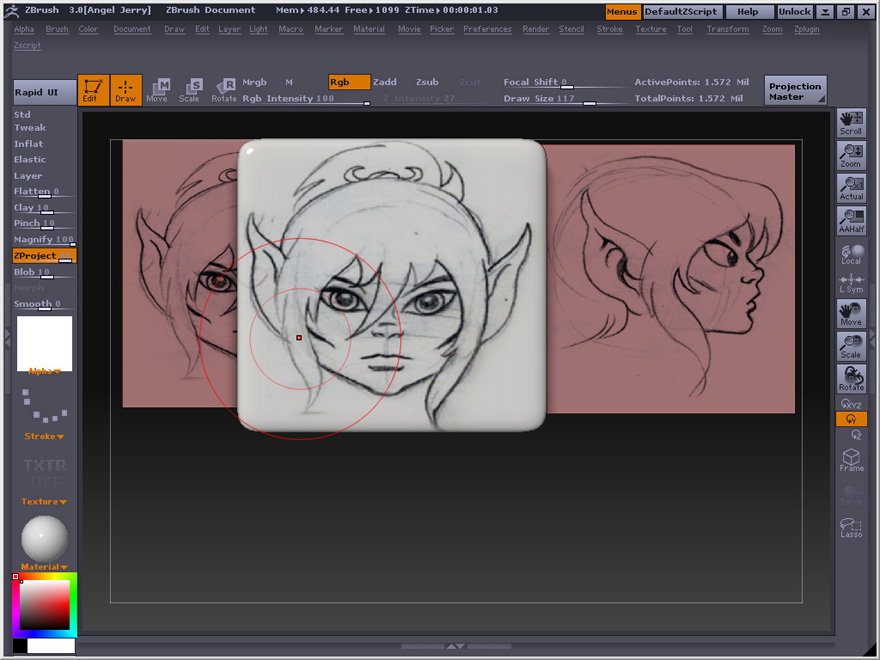Select the Move tool in top toolbar
This screenshot has width=880, height=660.
pos(158,90)
